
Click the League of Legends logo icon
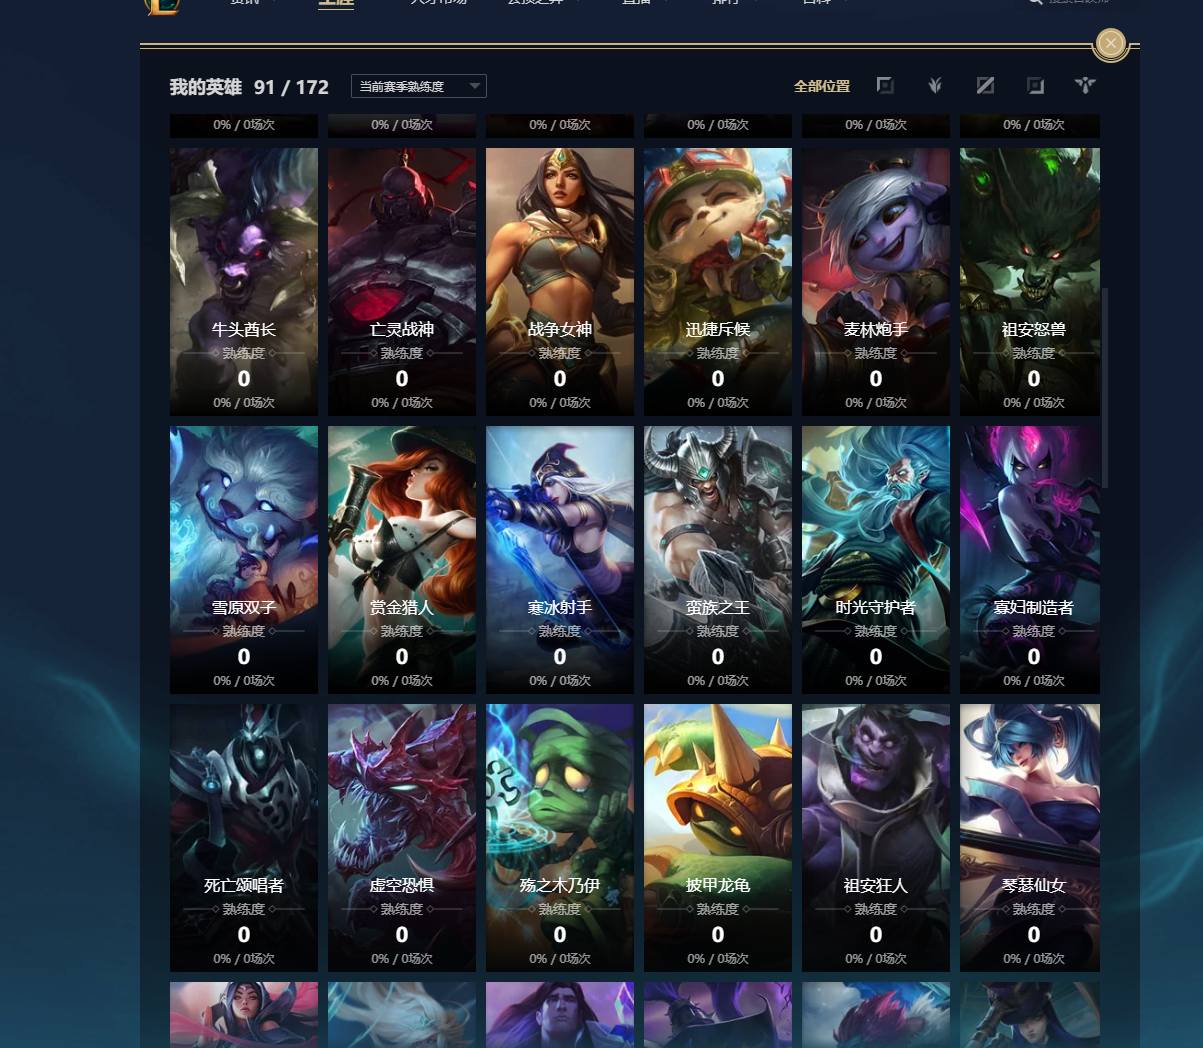pos(163,7)
